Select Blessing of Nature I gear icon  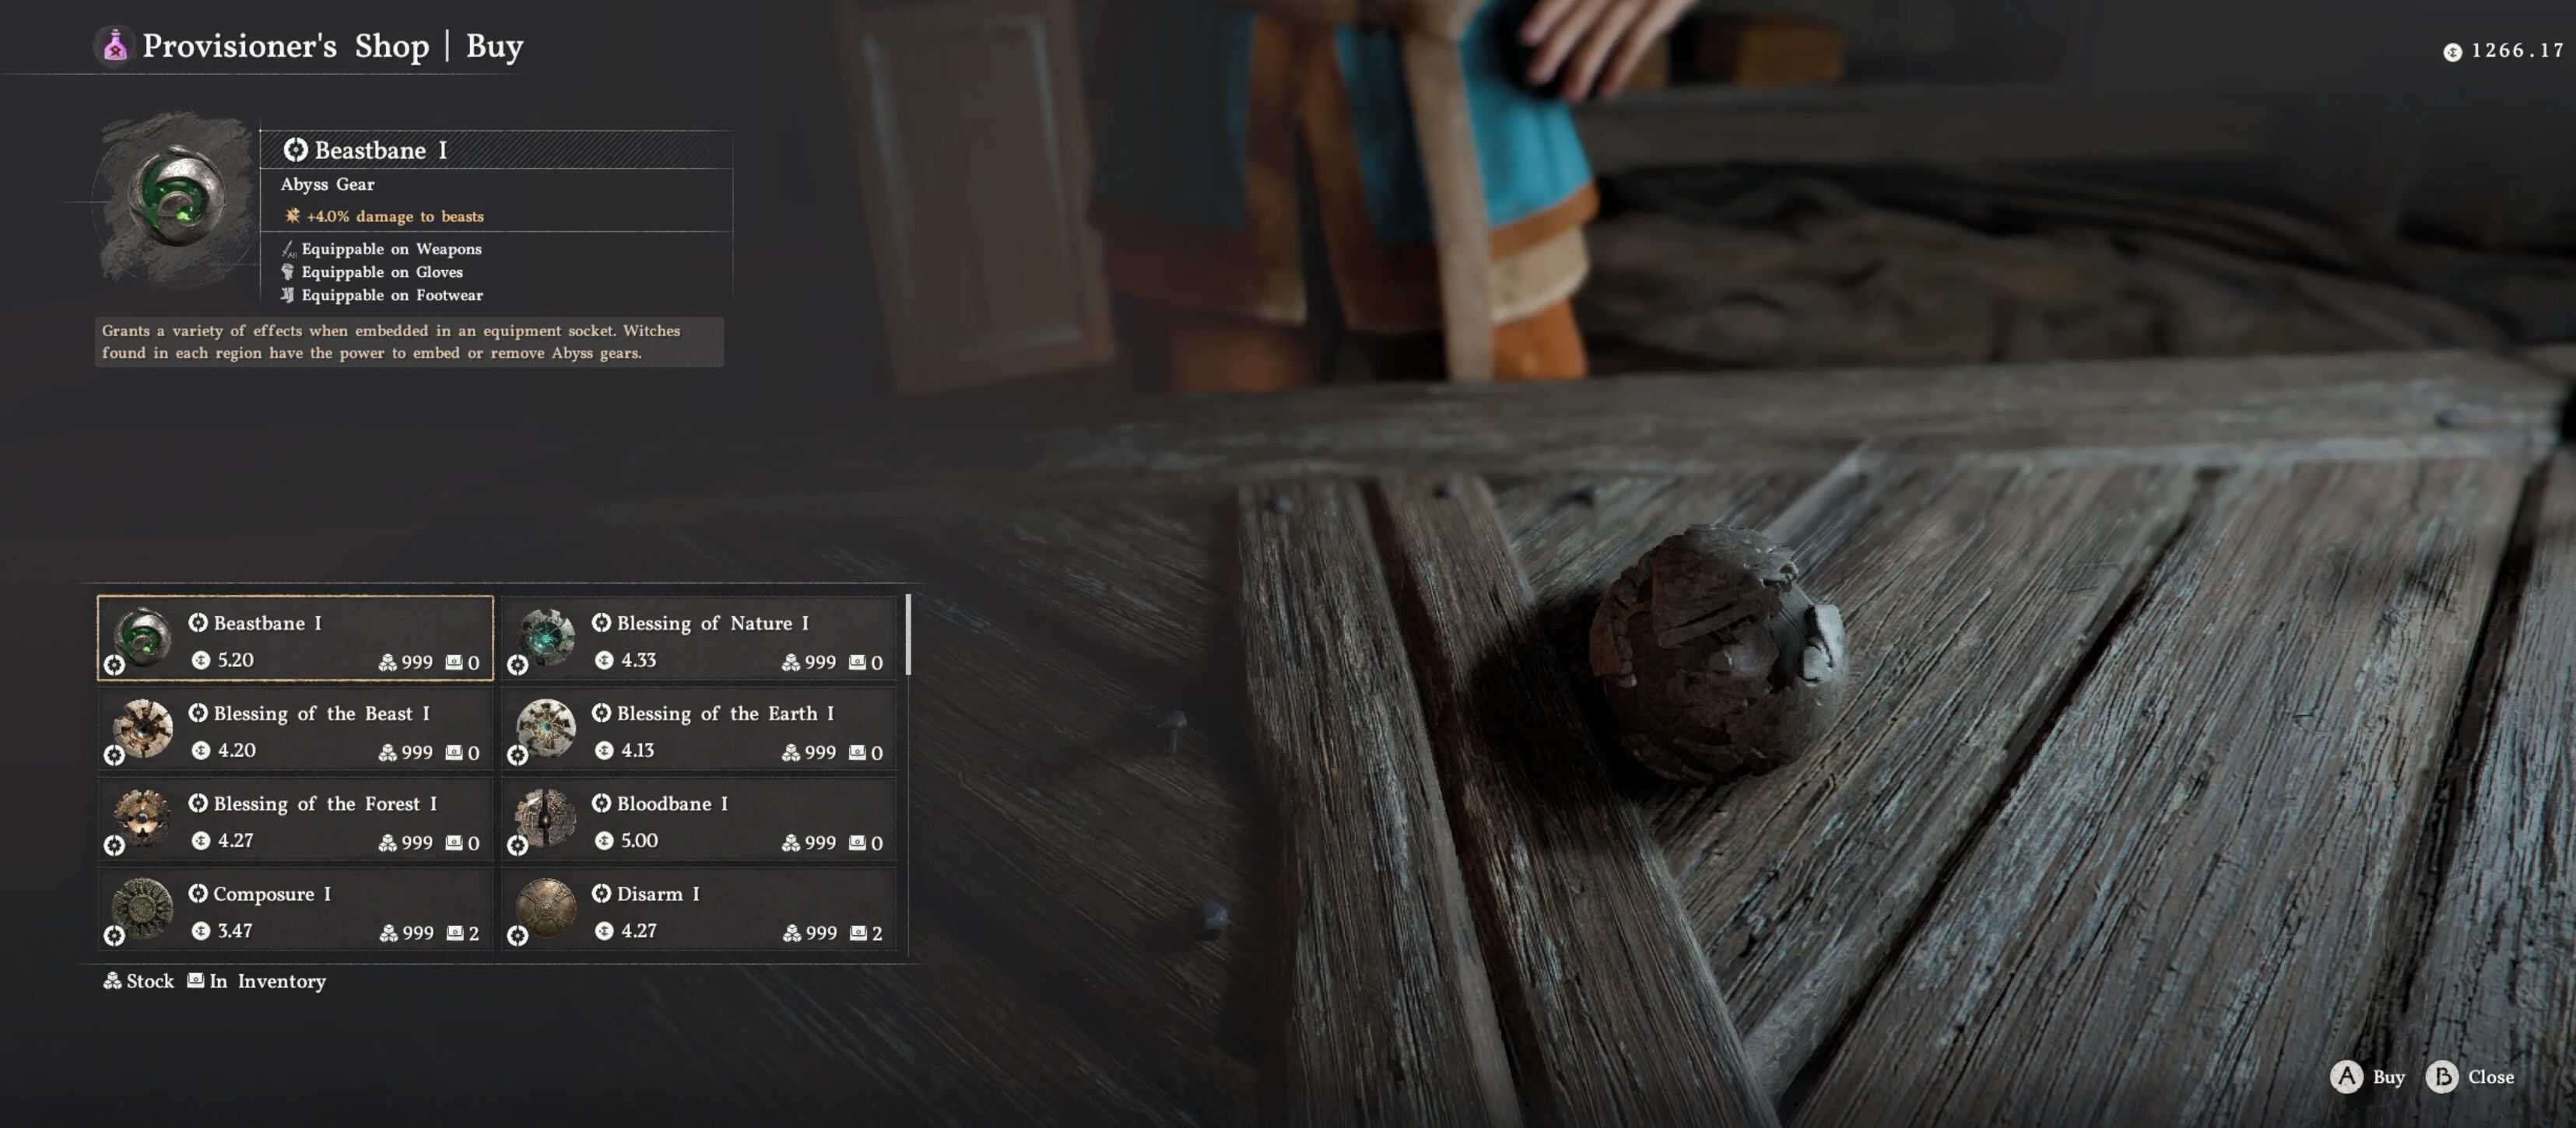point(546,637)
